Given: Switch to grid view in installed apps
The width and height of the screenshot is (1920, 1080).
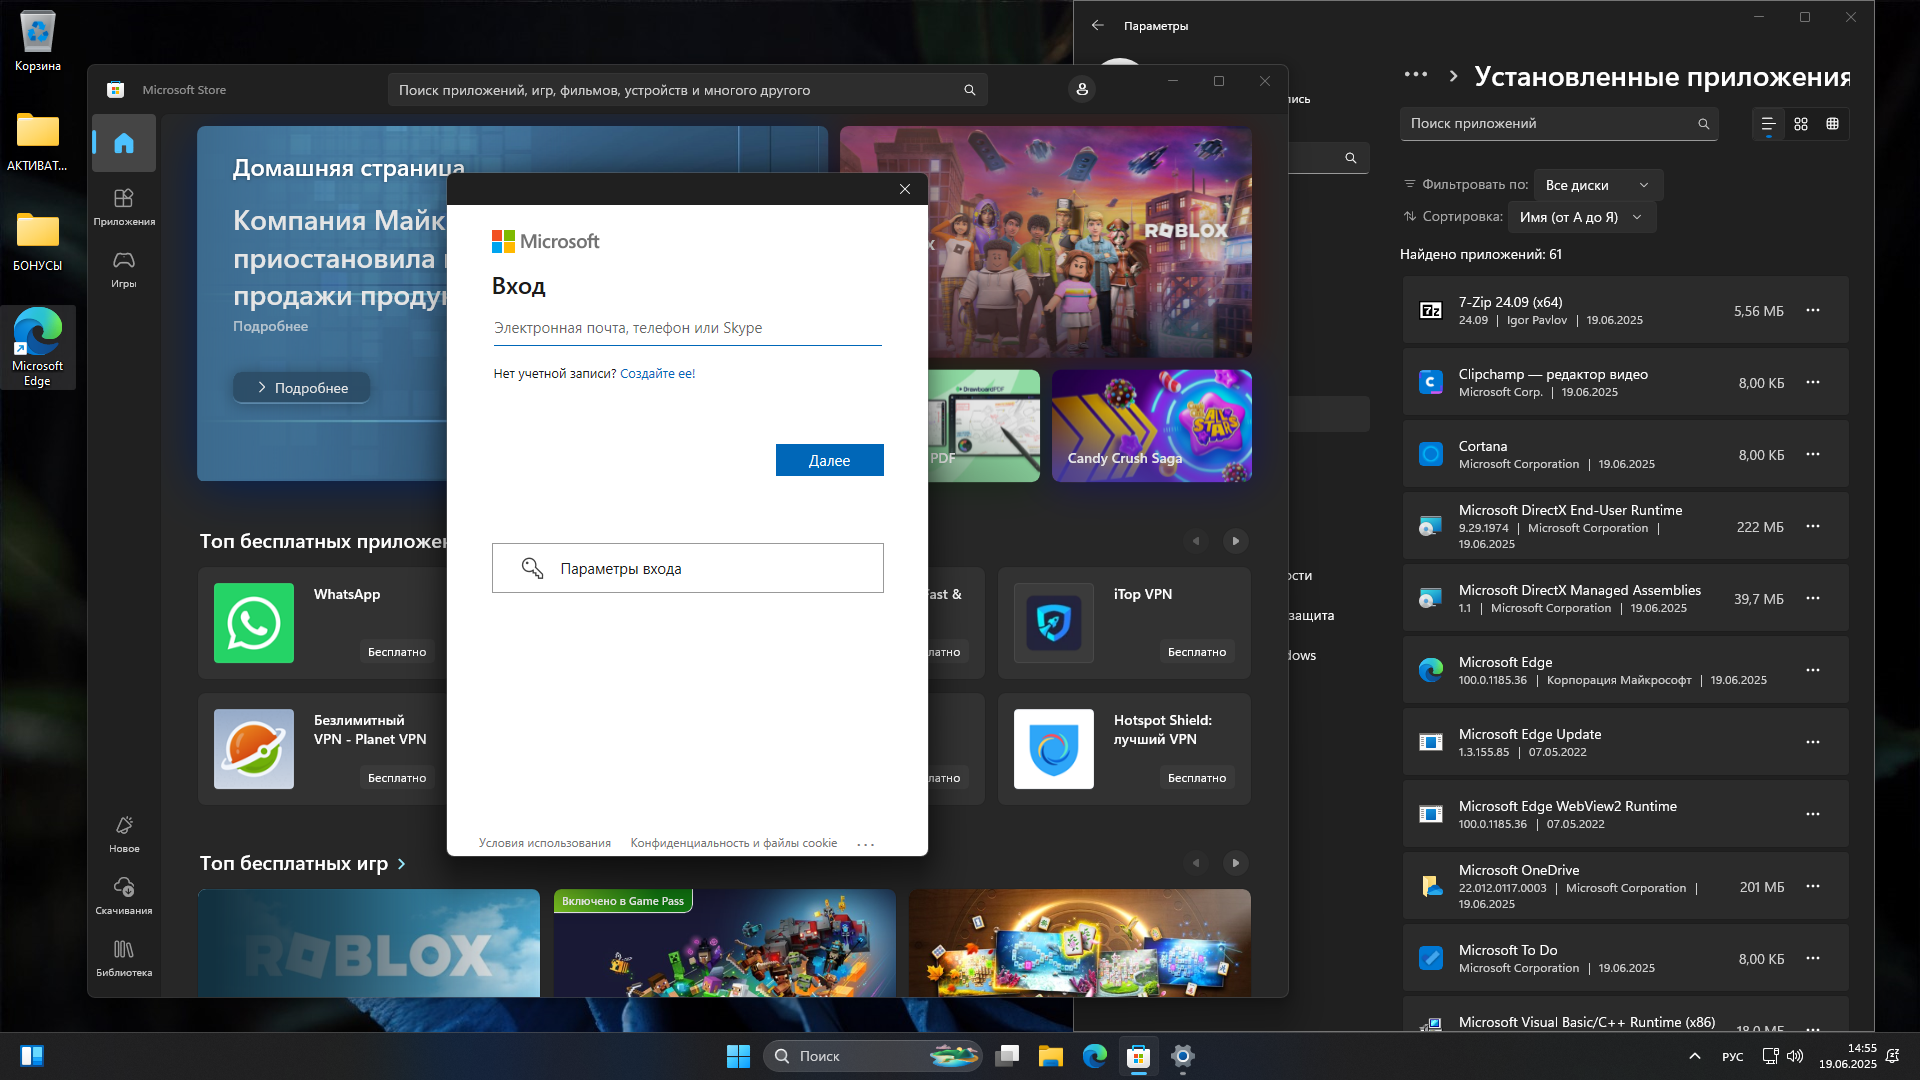Looking at the screenshot, I should [1801, 124].
